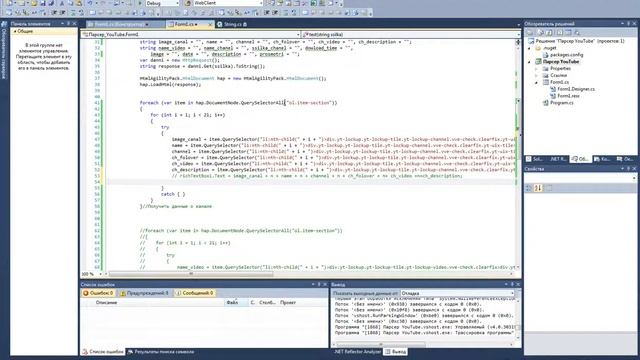Collapse the Парсер YouTube project node
The width and height of the screenshot is (640, 360).
(530, 62)
